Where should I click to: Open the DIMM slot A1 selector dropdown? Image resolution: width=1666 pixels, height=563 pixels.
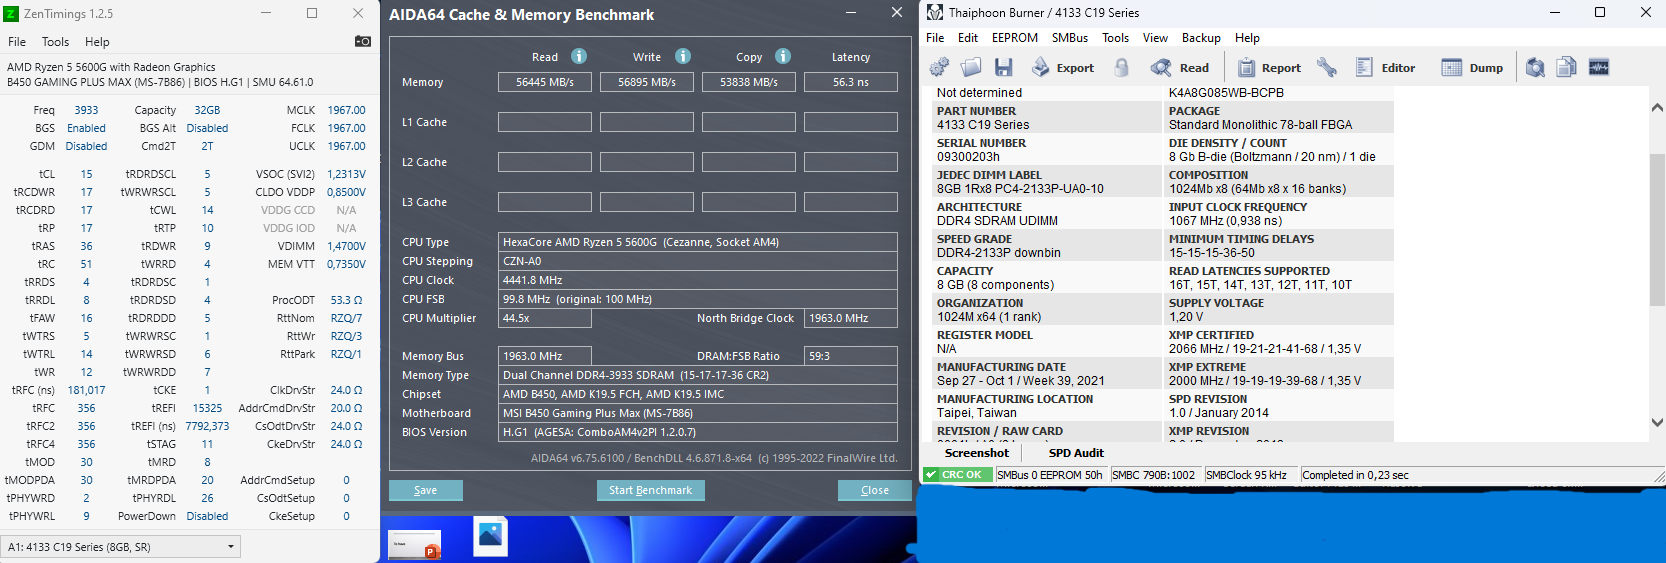pyautogui.click(x=121, y=547)
